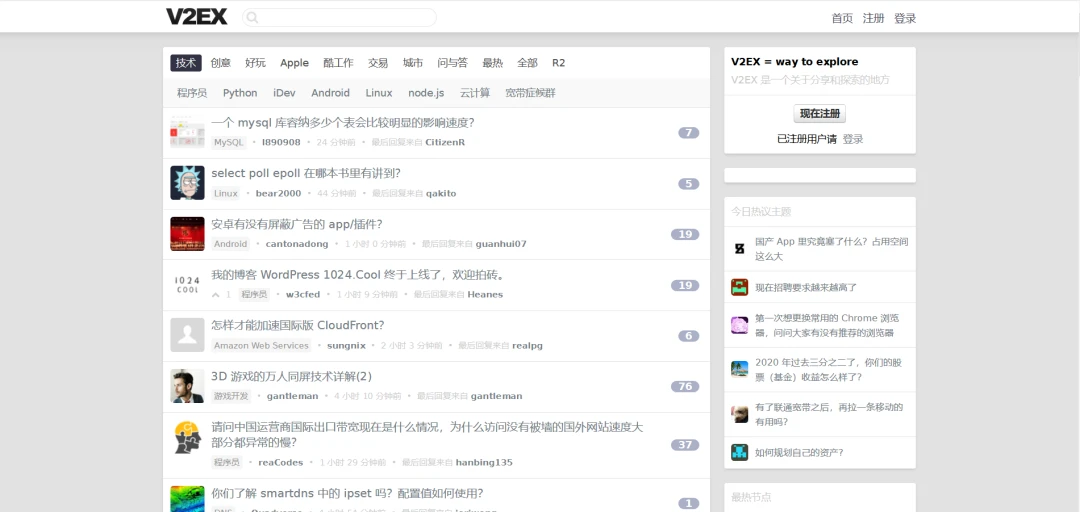Open reply count 76 badge
1080x512 pixels.
click(x=685, y=387)
